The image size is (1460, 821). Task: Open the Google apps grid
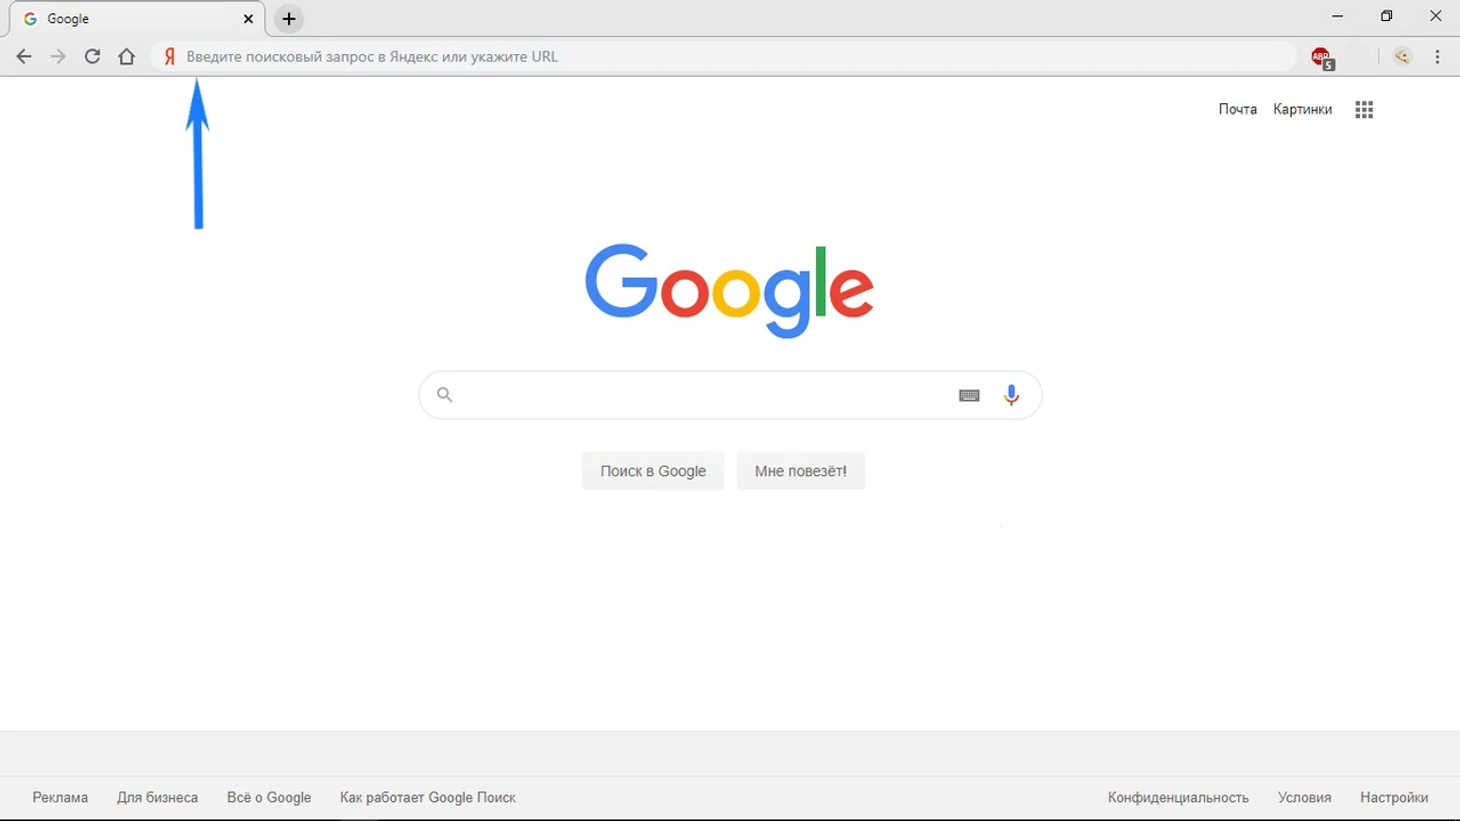[1364, 110]
